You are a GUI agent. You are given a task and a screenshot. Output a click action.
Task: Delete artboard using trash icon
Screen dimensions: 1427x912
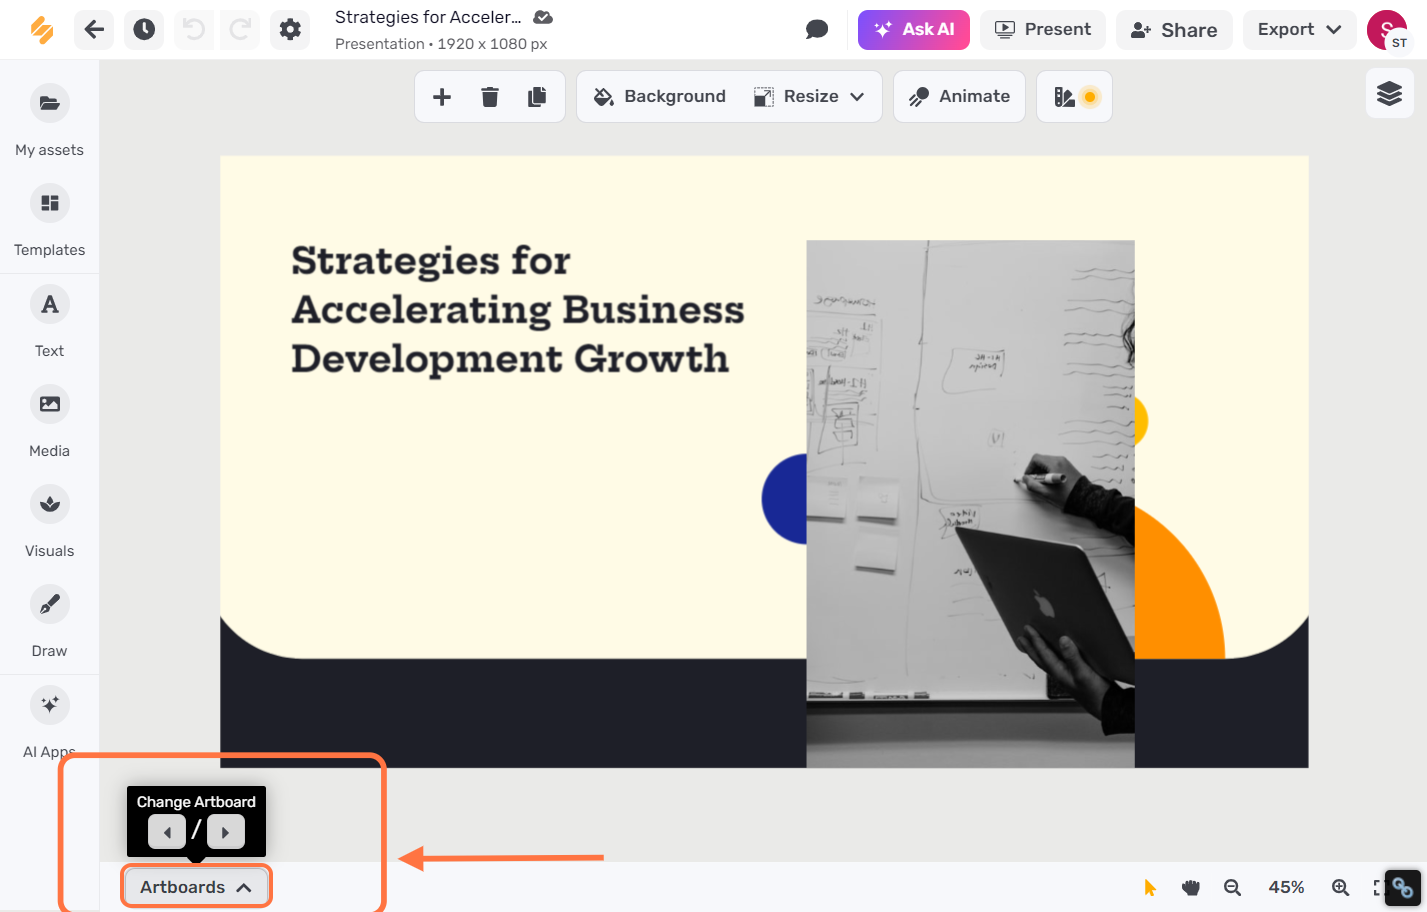tap(490, 97)
